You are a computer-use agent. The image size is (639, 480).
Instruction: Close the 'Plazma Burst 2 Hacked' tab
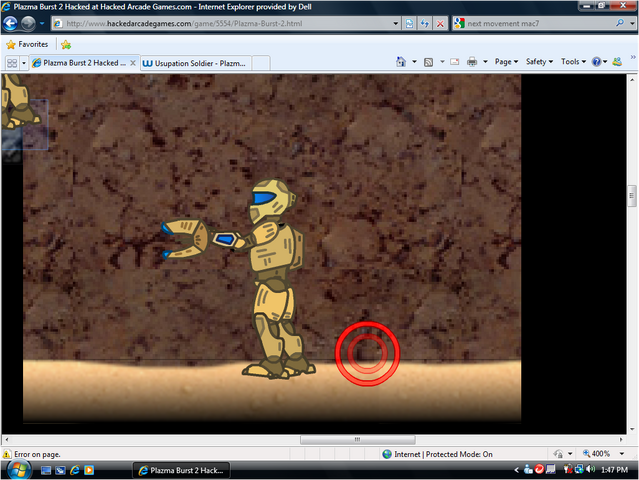[133, 63]
